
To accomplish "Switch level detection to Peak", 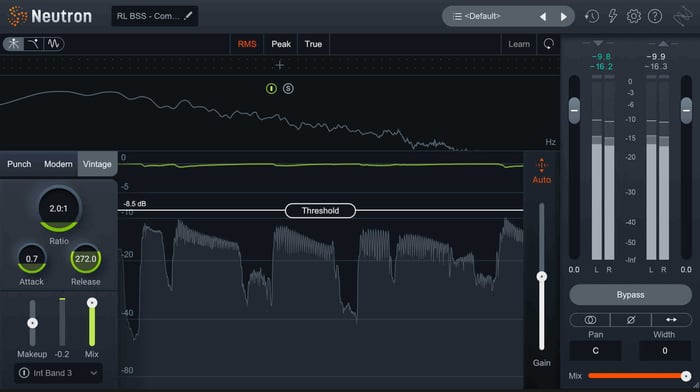I will point(281,44).
